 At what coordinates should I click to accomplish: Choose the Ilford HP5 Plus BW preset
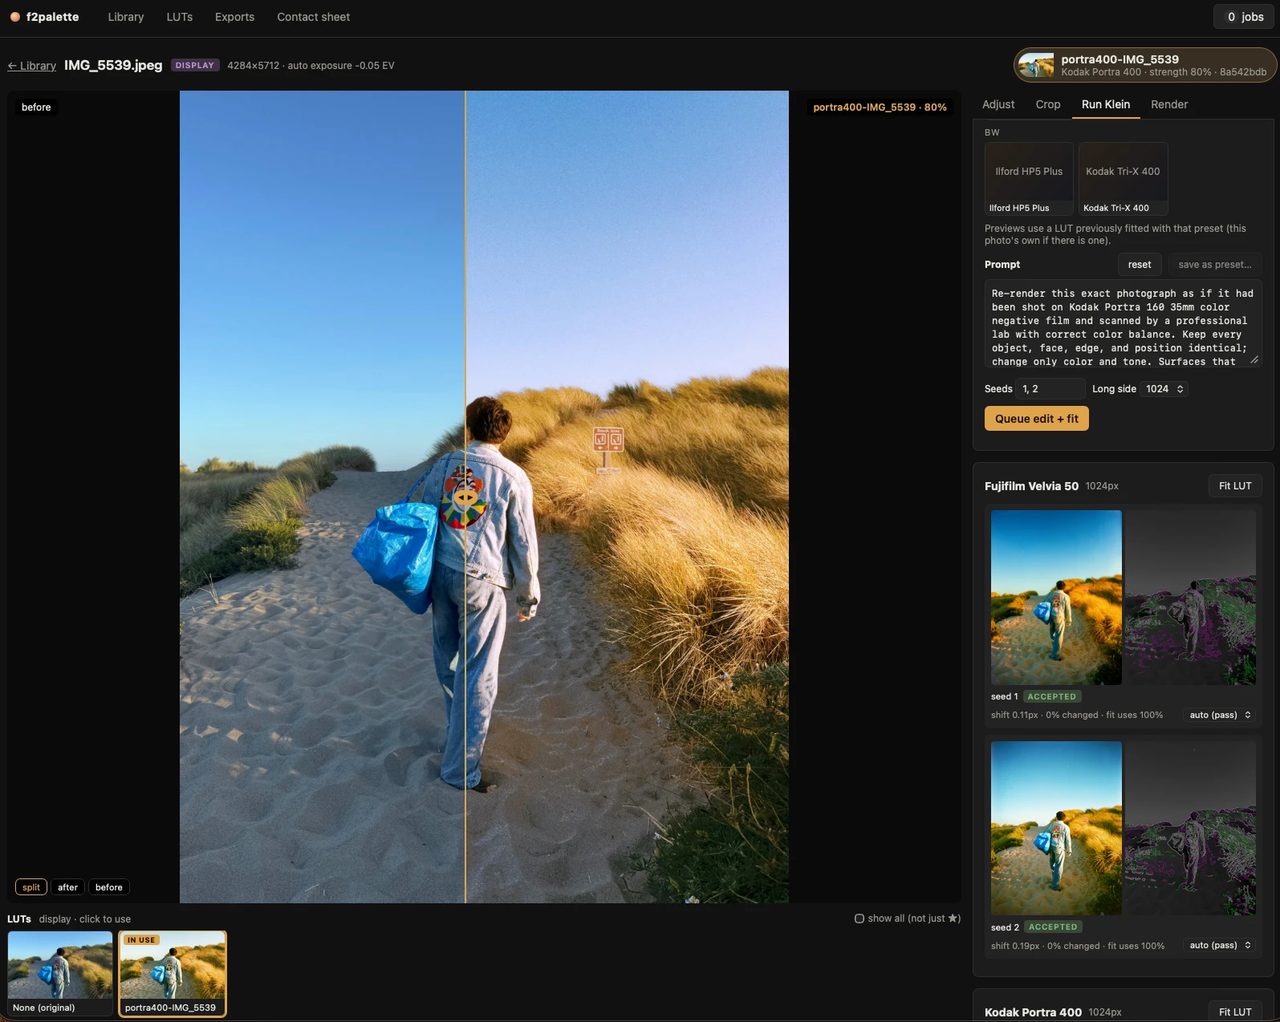1029,179
